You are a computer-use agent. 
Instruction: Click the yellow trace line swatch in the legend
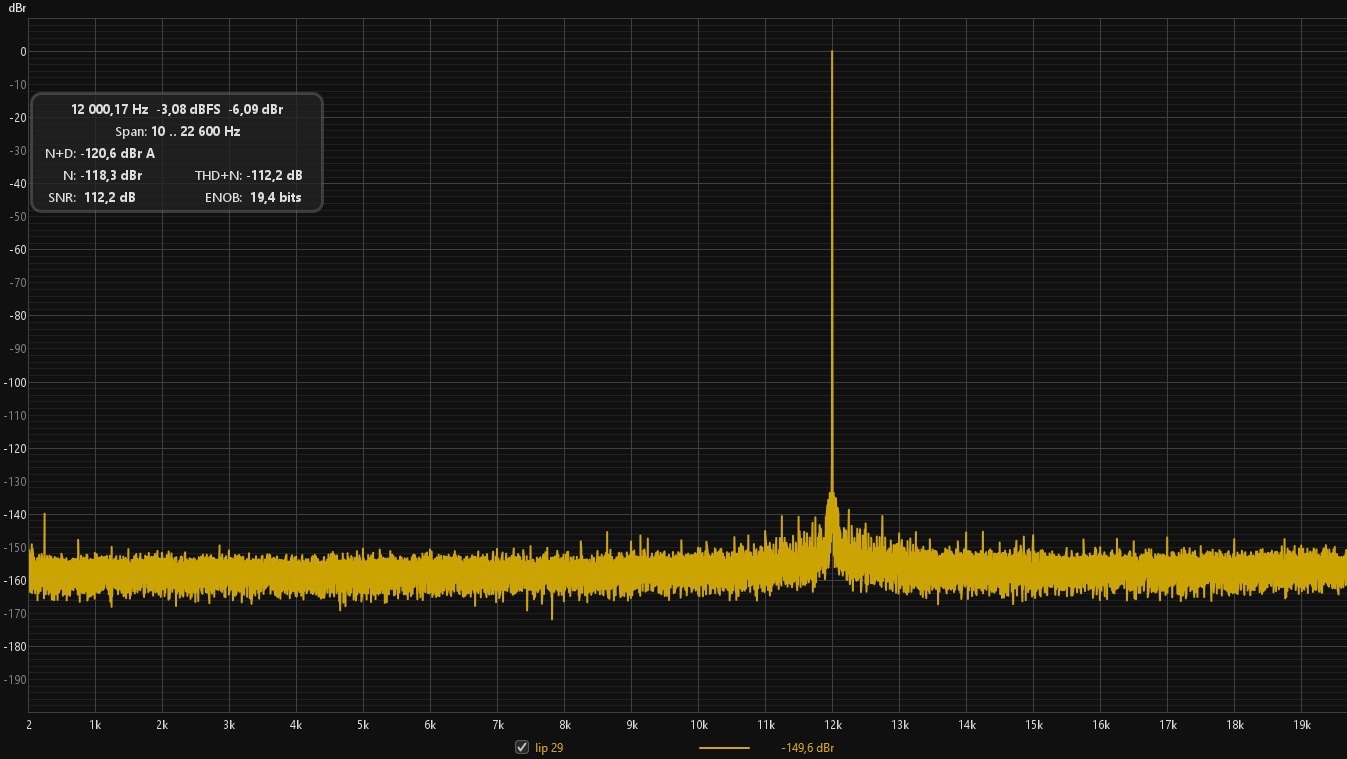[x=724, y=747]
